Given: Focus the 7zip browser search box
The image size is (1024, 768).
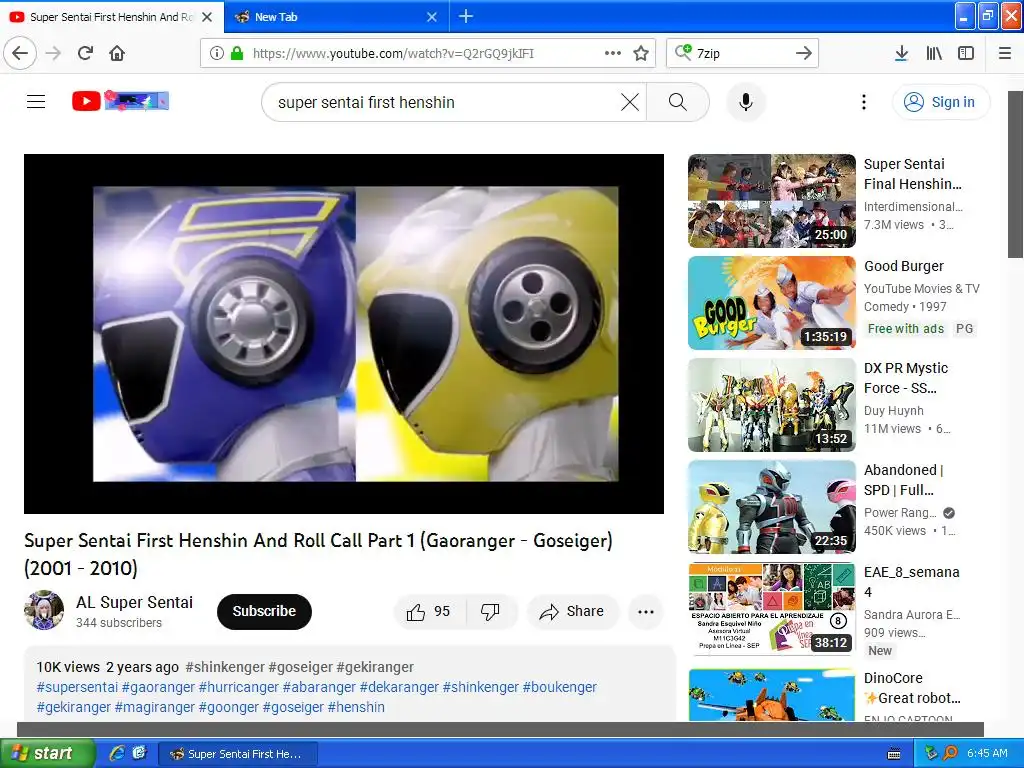Looking at the screenshot, I should tap(741, 53).
